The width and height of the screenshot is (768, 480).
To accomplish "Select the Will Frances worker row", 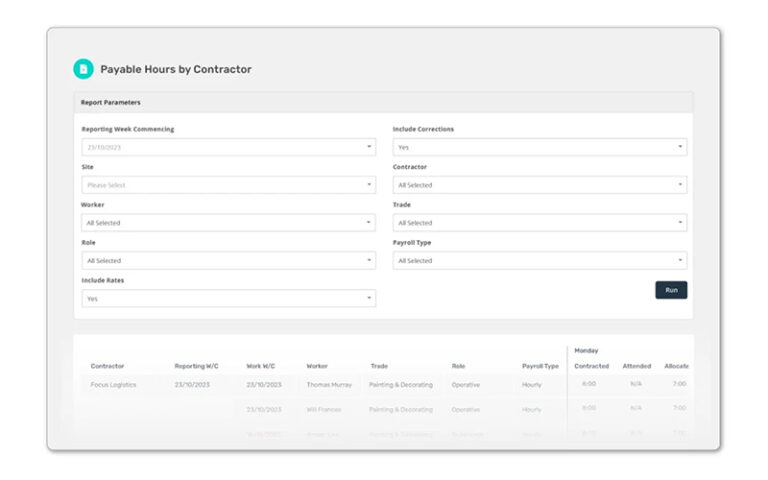I will [326, 409].
